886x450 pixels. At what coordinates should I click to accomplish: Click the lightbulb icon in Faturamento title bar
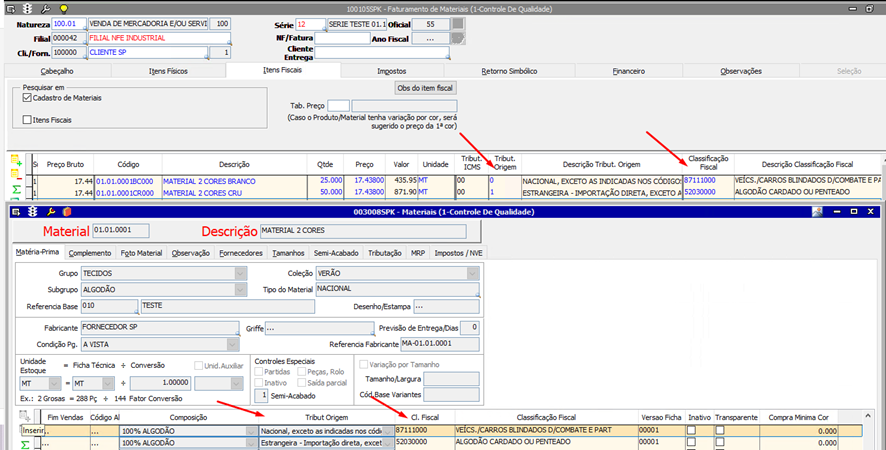tap(64, 9)
